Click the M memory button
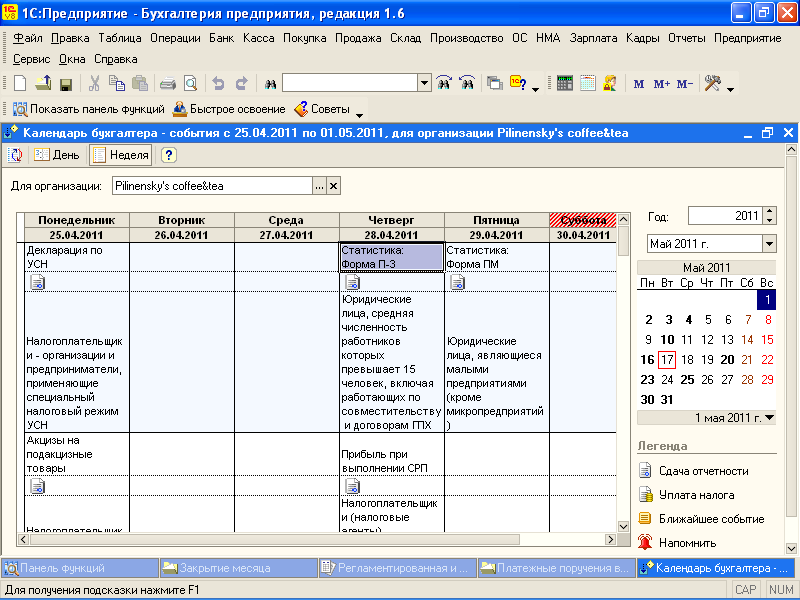Image resolution: width=800 pixels, height=600 pixels. [x=639, y=84]
